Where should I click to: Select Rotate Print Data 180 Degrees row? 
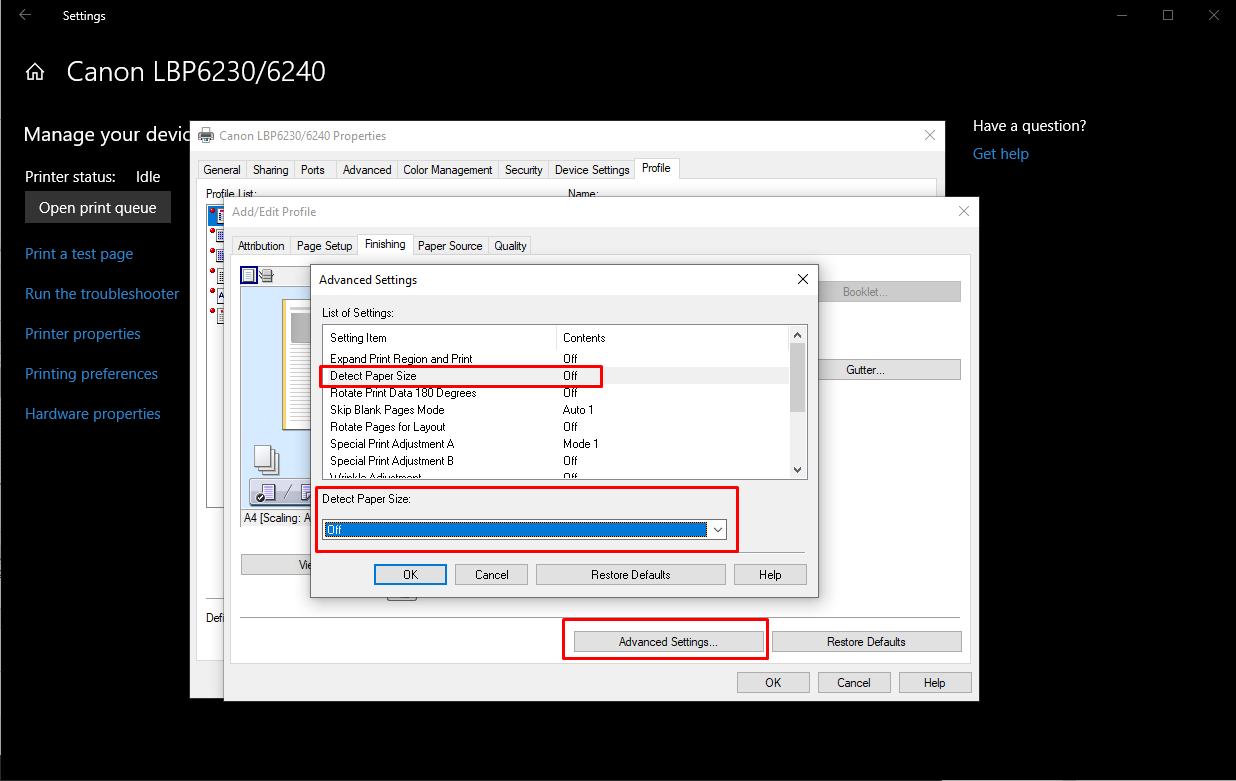click(556, 393)
